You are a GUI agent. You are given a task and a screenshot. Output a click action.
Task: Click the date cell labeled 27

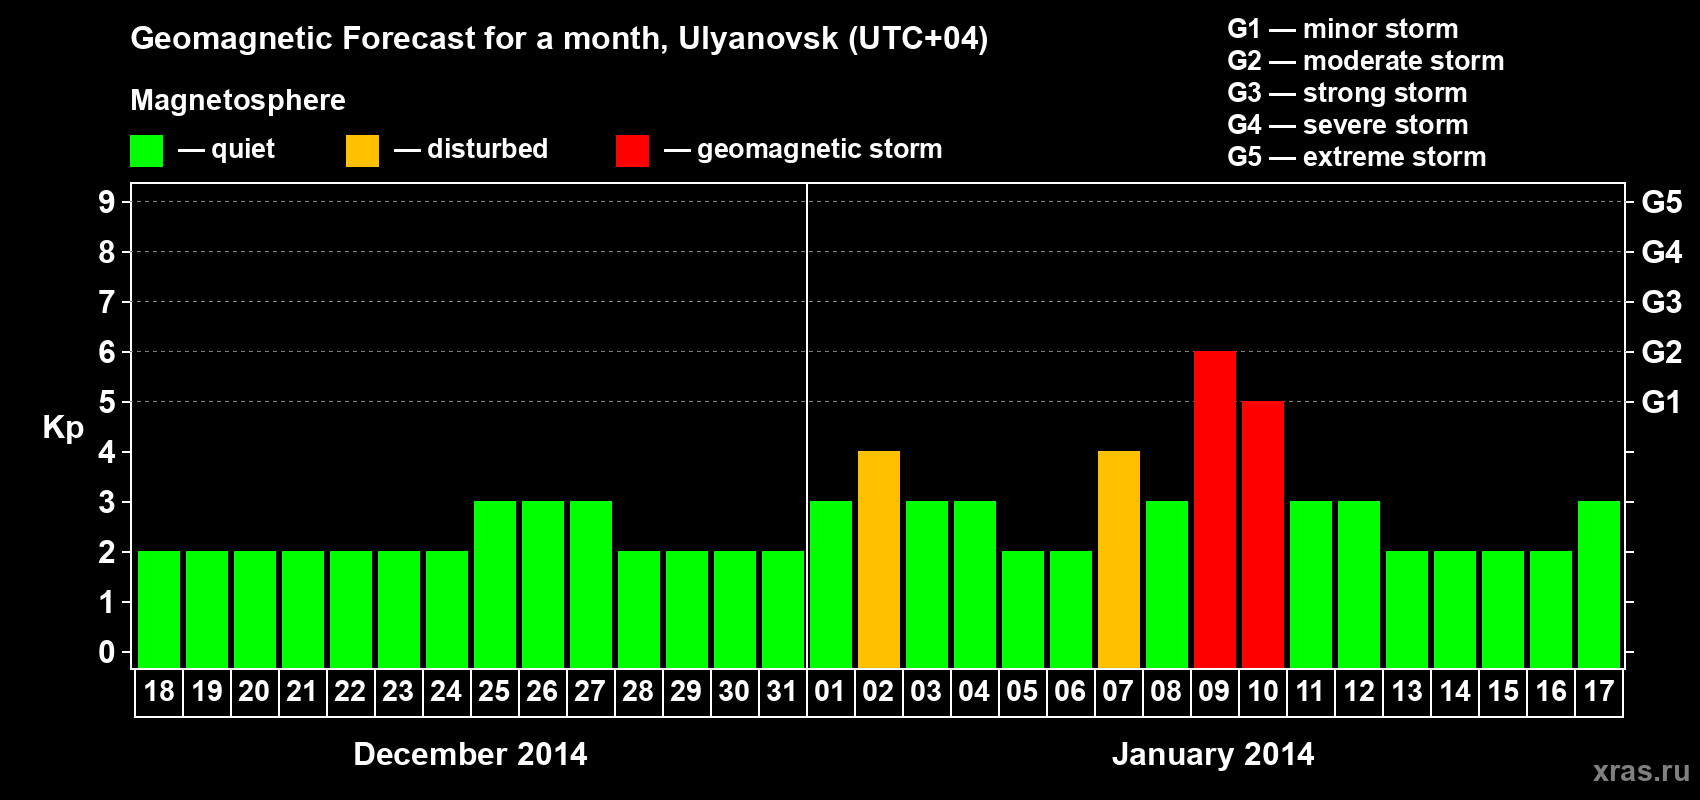tap(590, 692)
